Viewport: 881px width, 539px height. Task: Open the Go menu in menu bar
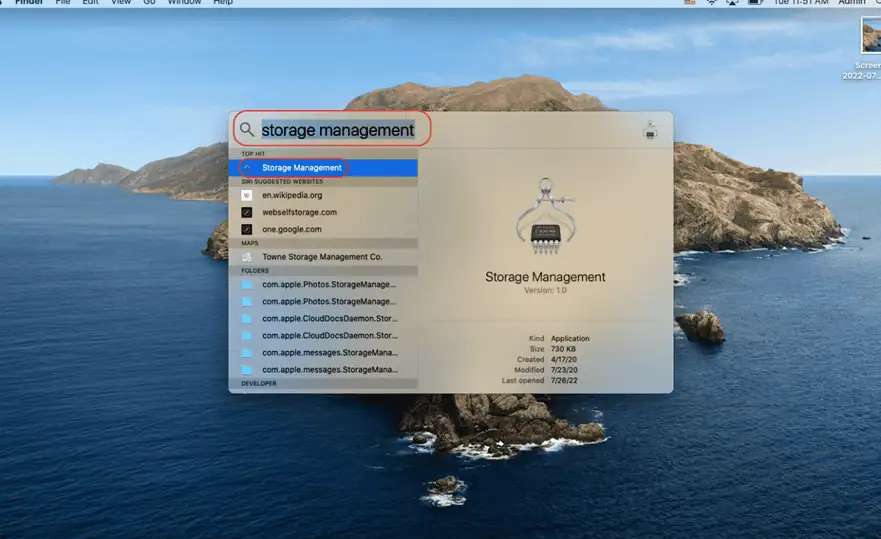[149, 2]
